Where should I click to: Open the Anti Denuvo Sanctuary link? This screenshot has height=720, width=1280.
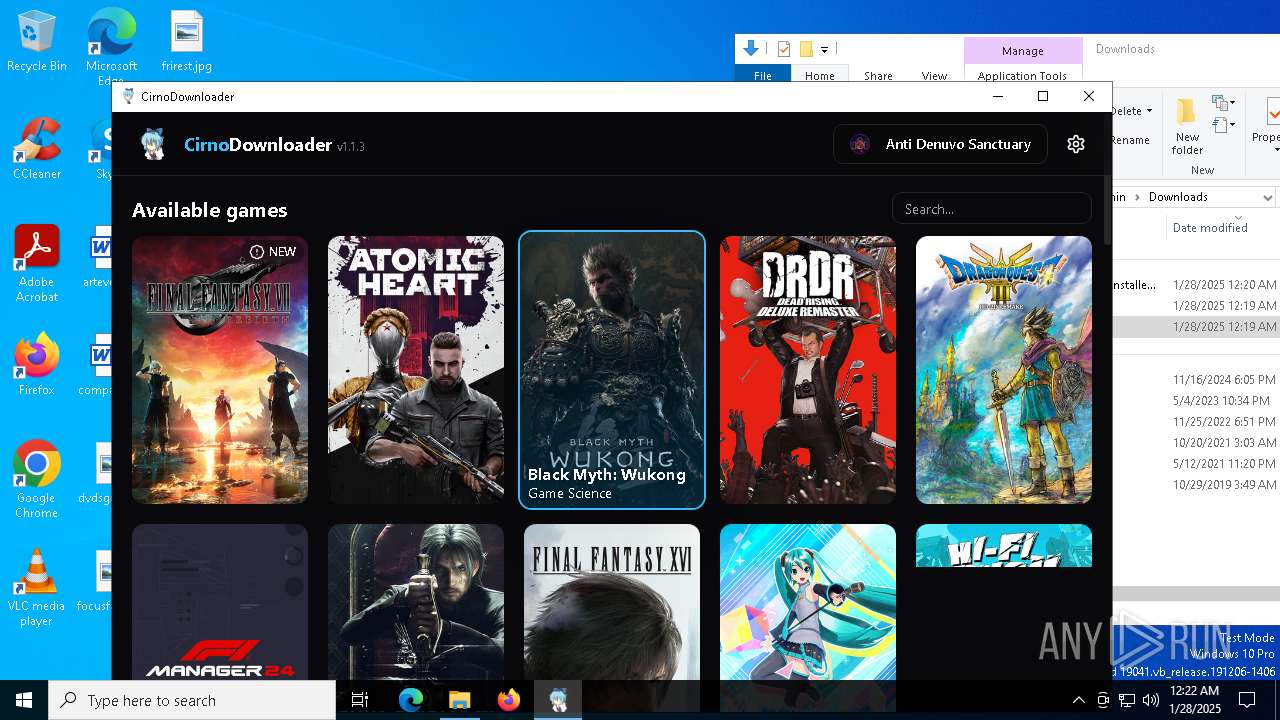click(x=940, y=144)
